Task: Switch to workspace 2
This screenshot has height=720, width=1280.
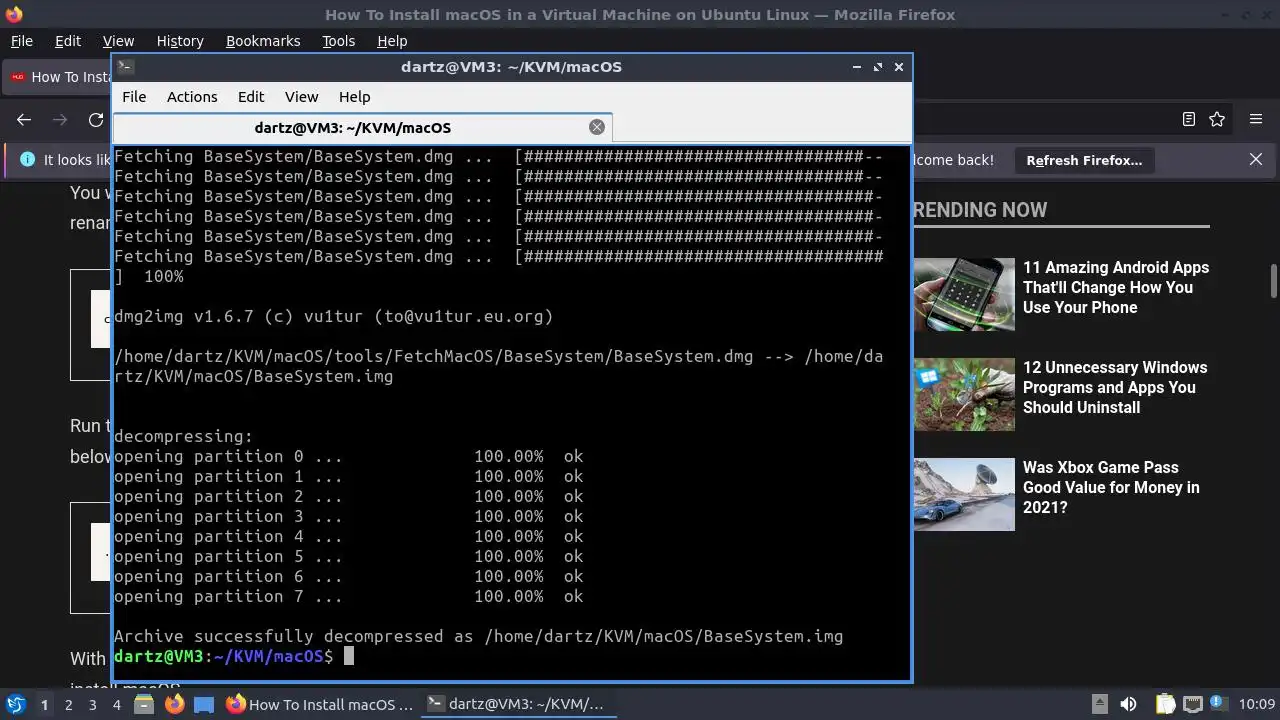Action: 68,705
